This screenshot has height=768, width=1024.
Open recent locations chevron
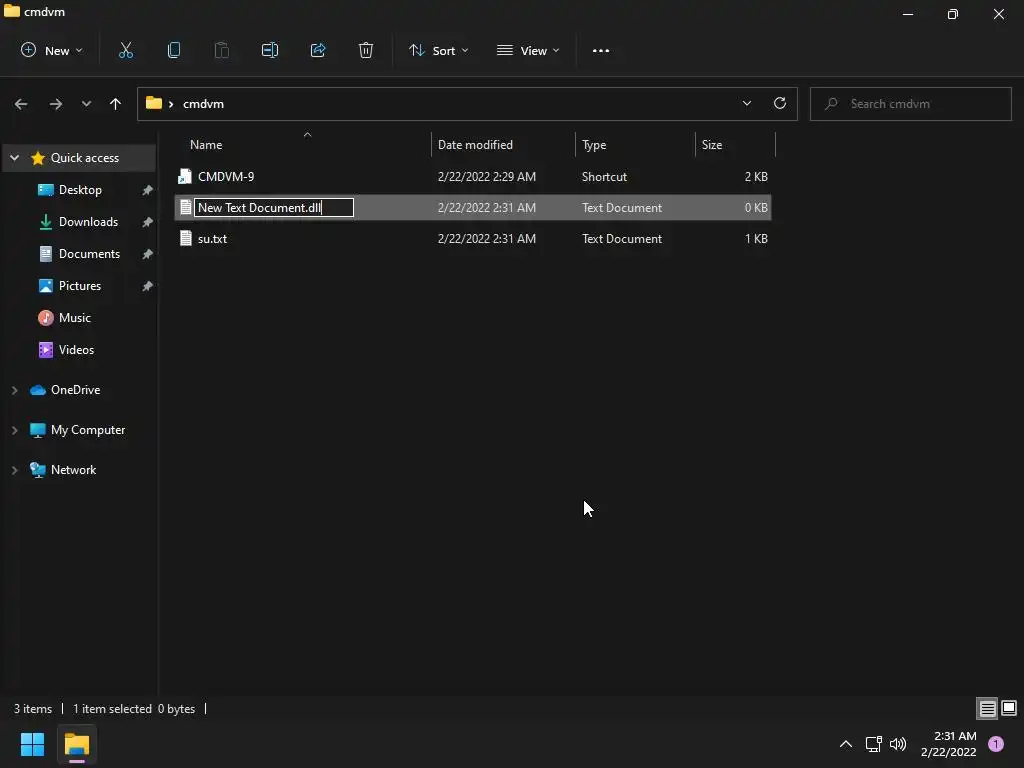(x=86, y=104)
